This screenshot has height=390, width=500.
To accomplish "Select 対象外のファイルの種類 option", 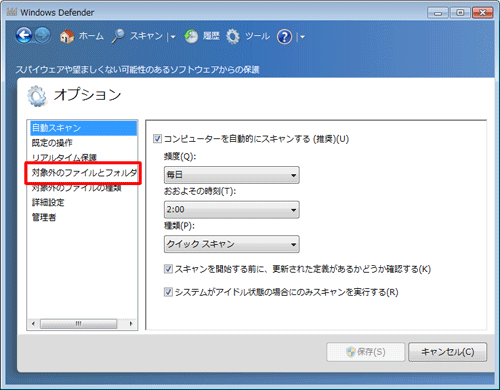I will 76,188.
